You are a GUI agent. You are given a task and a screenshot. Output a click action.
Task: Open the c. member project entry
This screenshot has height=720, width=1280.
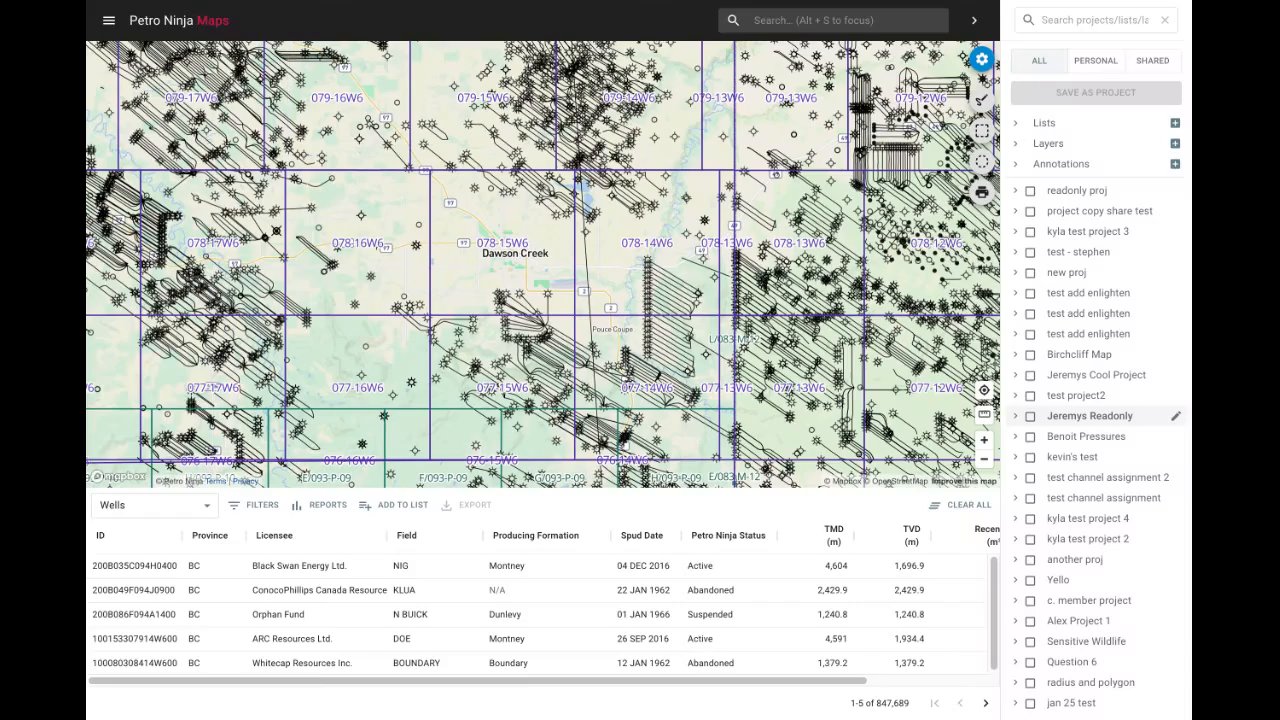tap(1089, 601)
